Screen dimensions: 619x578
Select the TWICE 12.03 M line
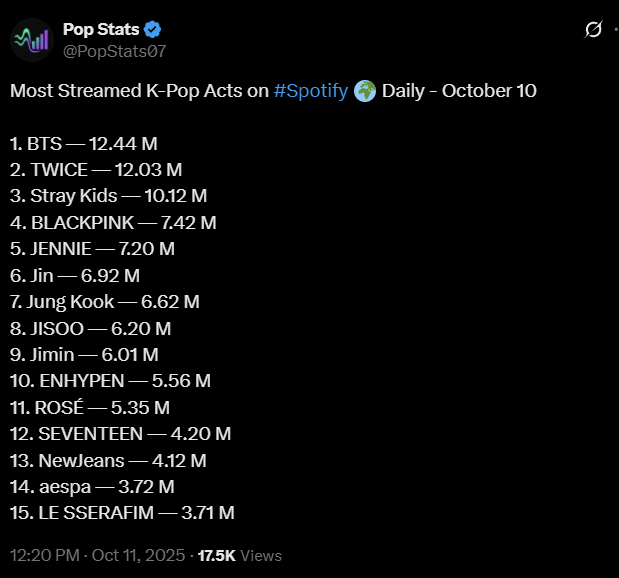(96, 170)
